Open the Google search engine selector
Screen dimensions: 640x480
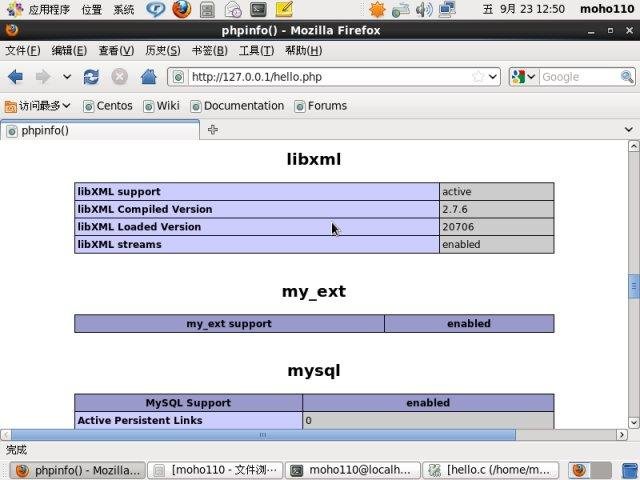523,77
